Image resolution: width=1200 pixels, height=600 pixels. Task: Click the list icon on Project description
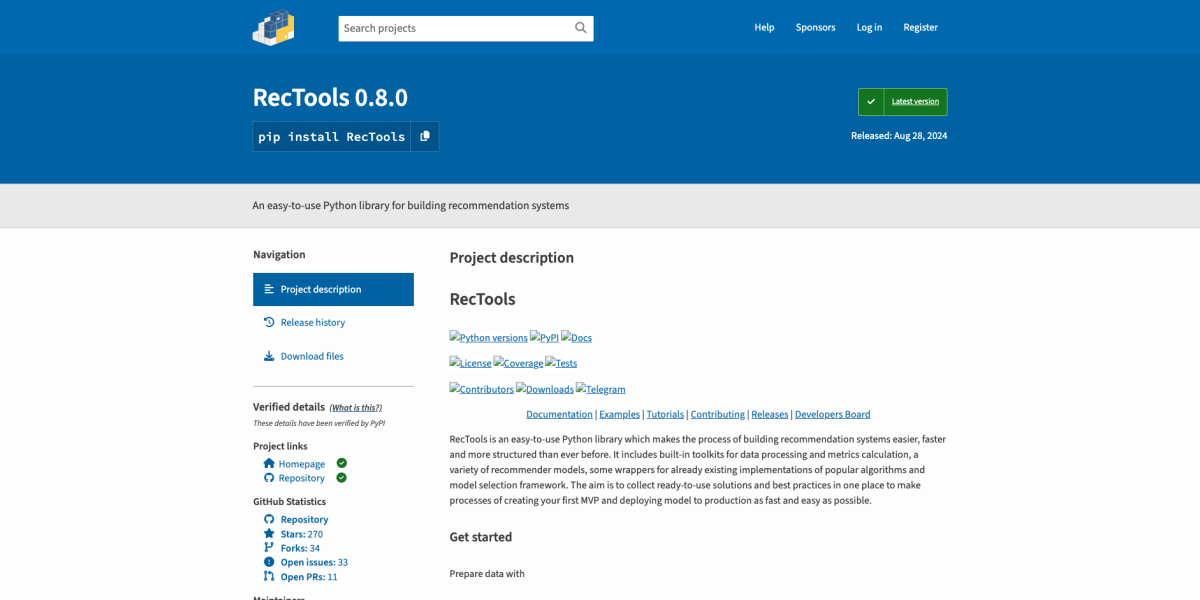pos(268,288)
